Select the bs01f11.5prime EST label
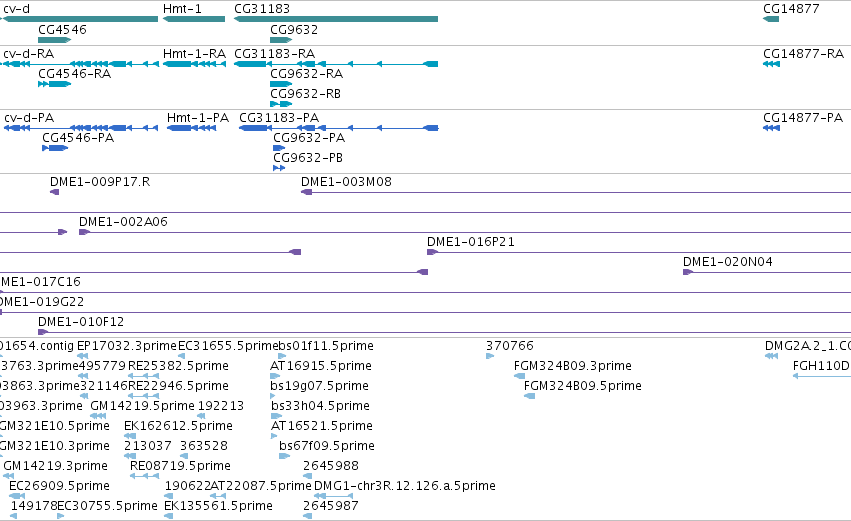 [326, 346]
